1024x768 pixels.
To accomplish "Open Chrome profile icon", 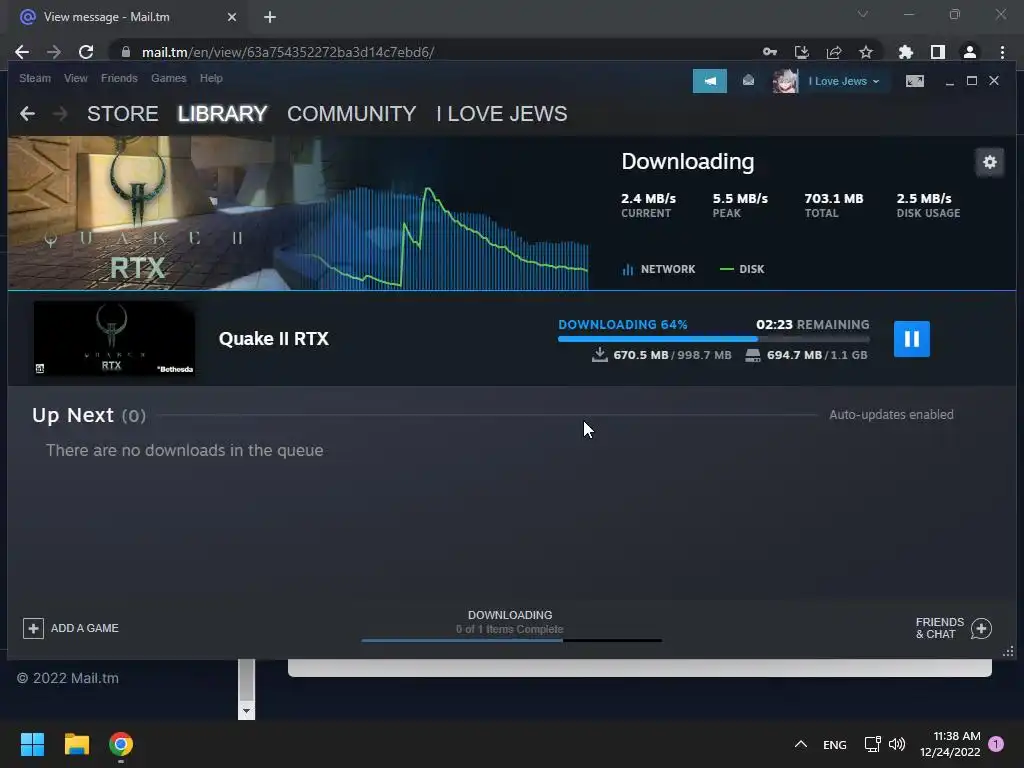I will point(970,52).
